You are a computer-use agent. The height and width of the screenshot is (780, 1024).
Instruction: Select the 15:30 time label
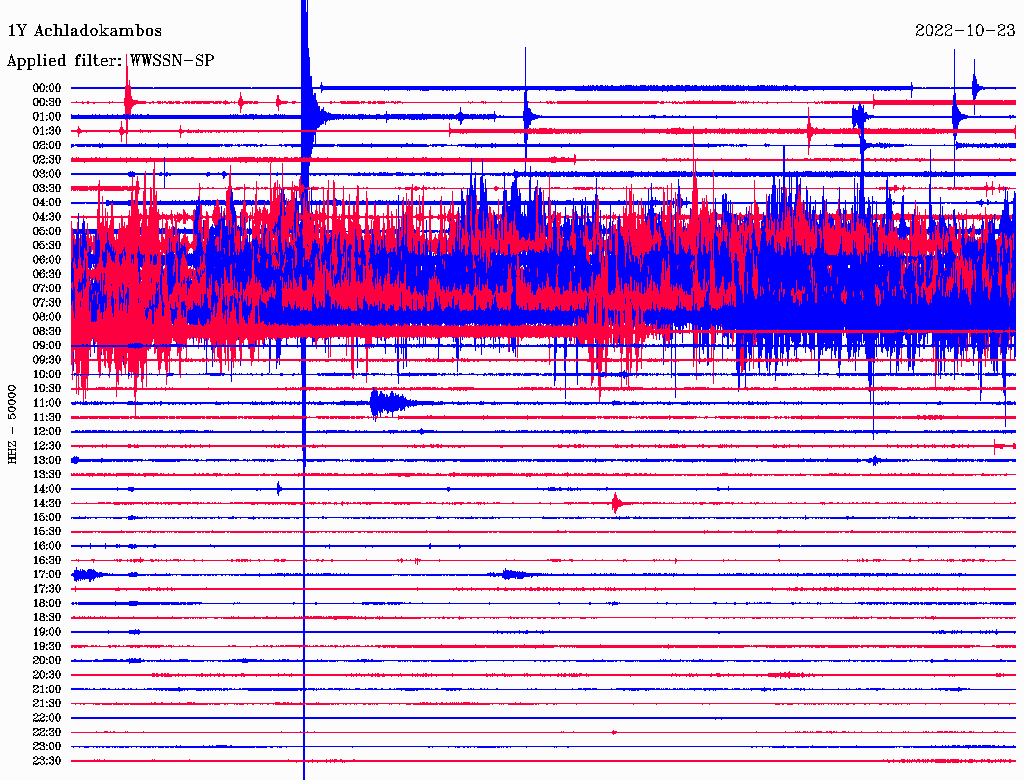47,532
